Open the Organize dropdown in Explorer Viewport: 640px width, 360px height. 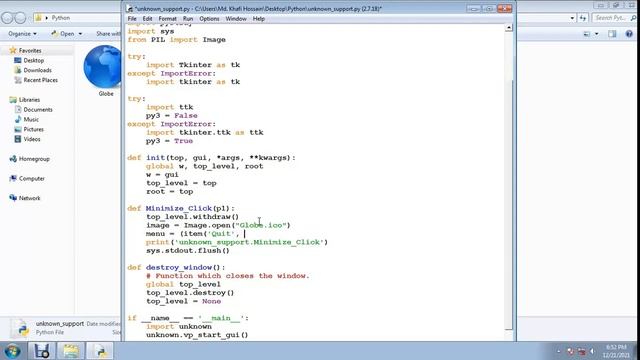click(22, 34)
